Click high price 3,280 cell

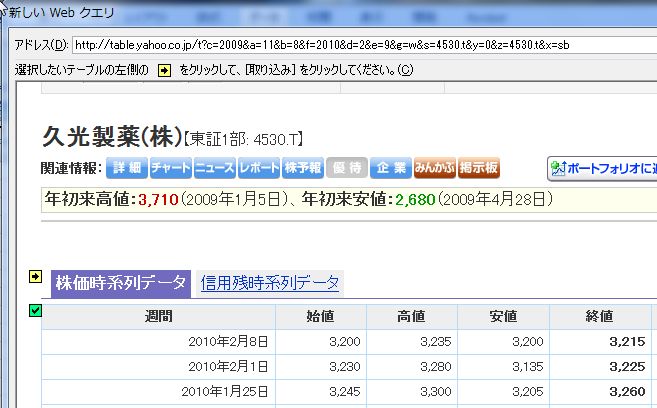[411, 367]
